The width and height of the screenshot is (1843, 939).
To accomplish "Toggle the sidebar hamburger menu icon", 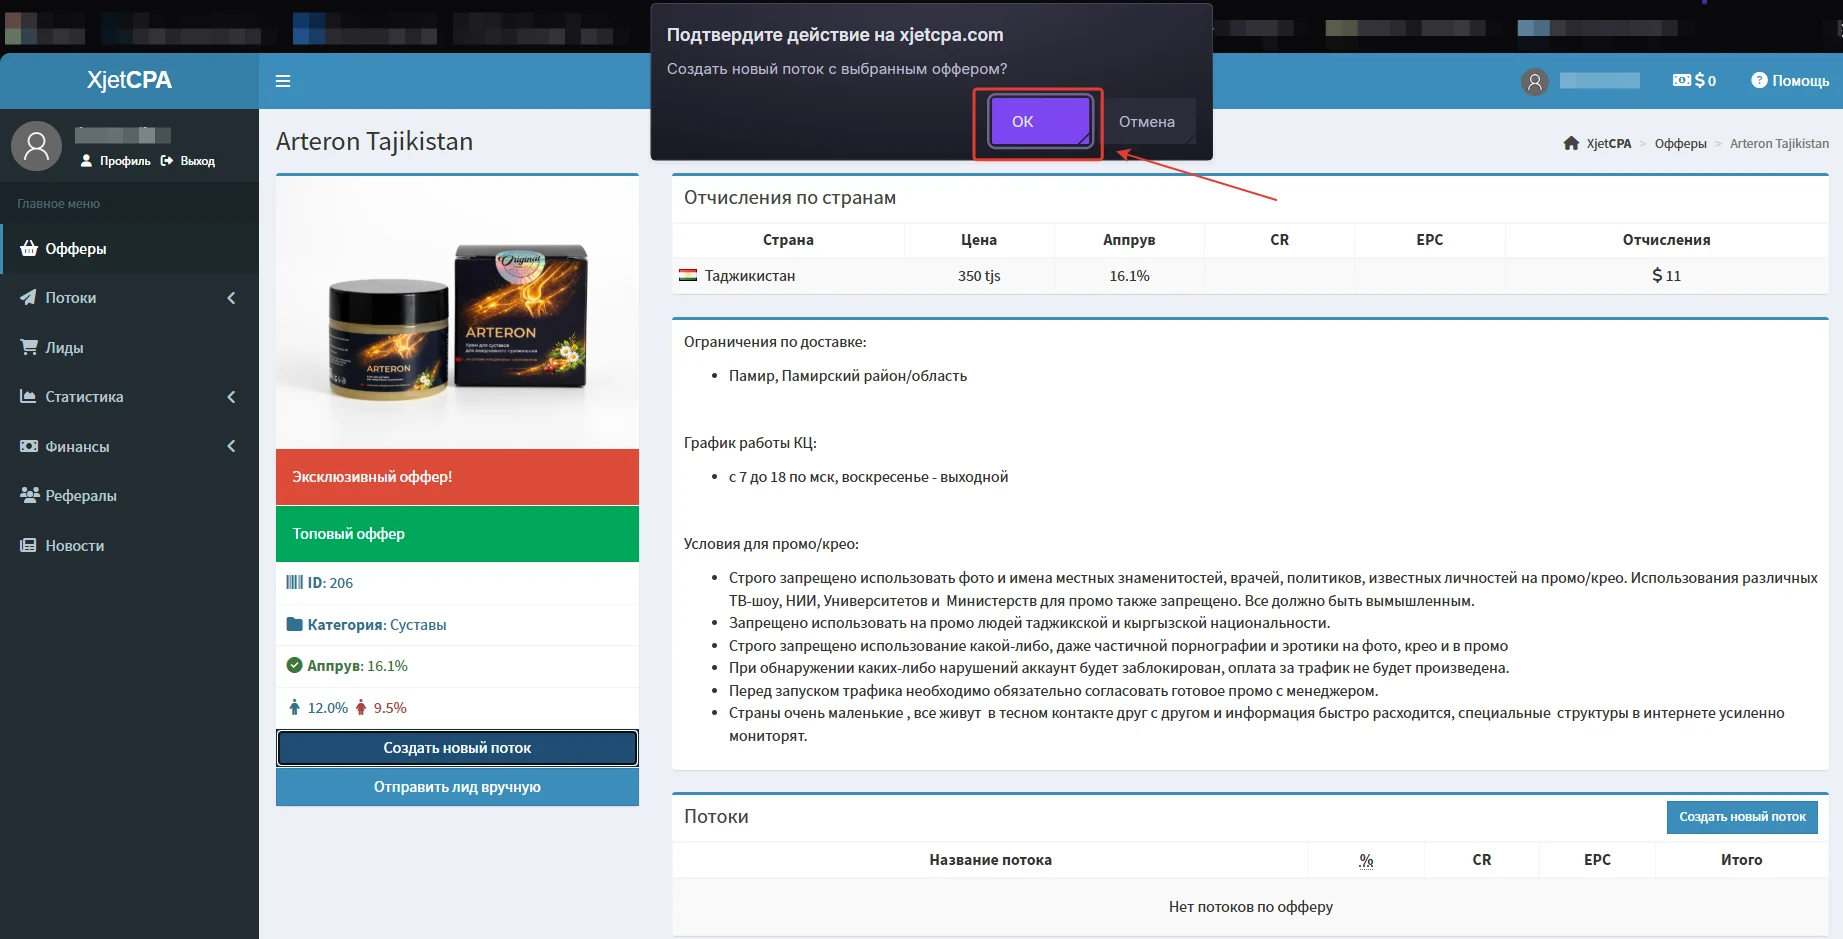I will point(283,81).
